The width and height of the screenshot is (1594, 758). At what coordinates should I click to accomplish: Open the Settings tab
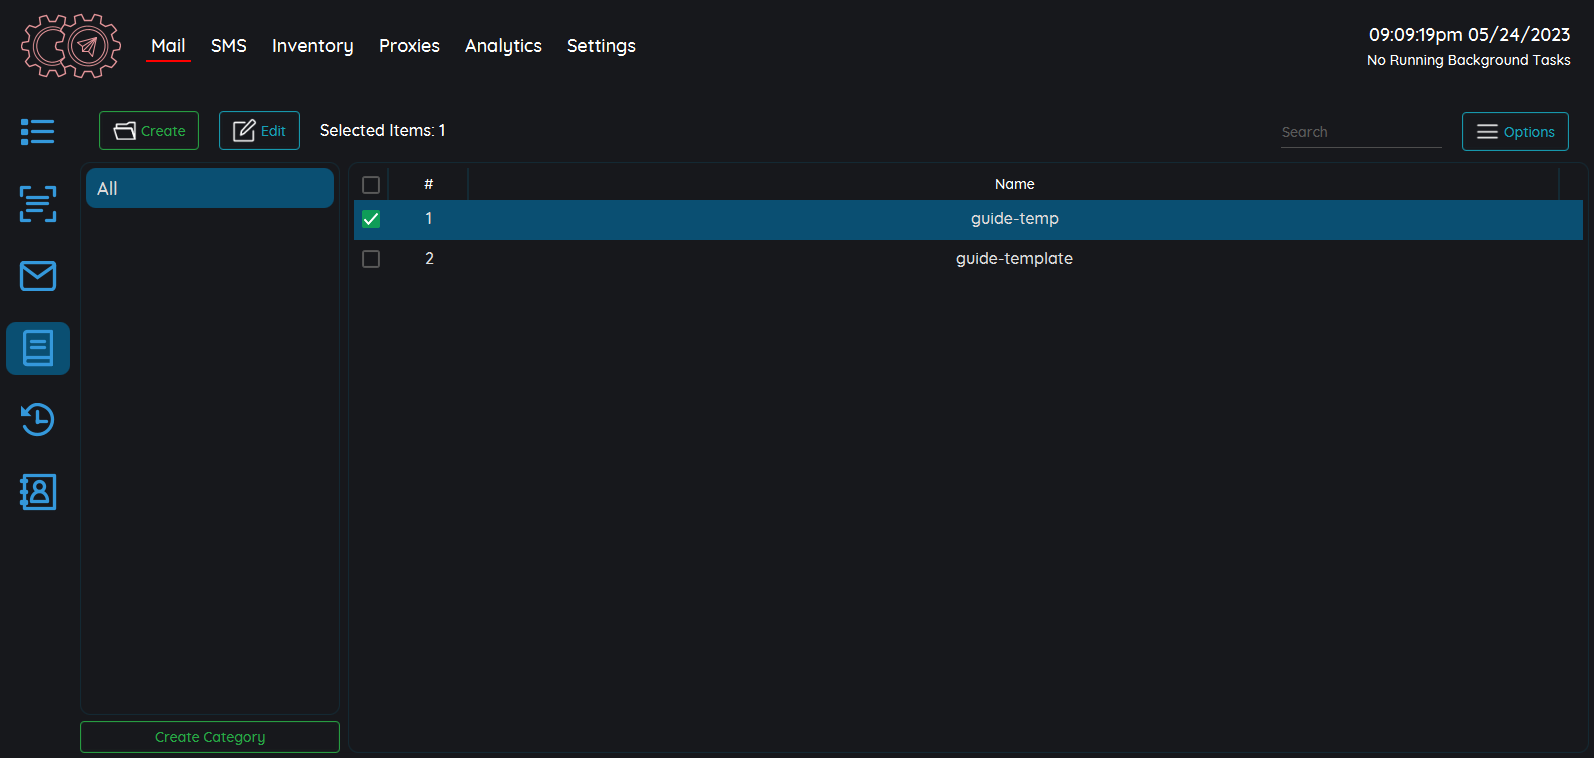click(x=601, y=46)
